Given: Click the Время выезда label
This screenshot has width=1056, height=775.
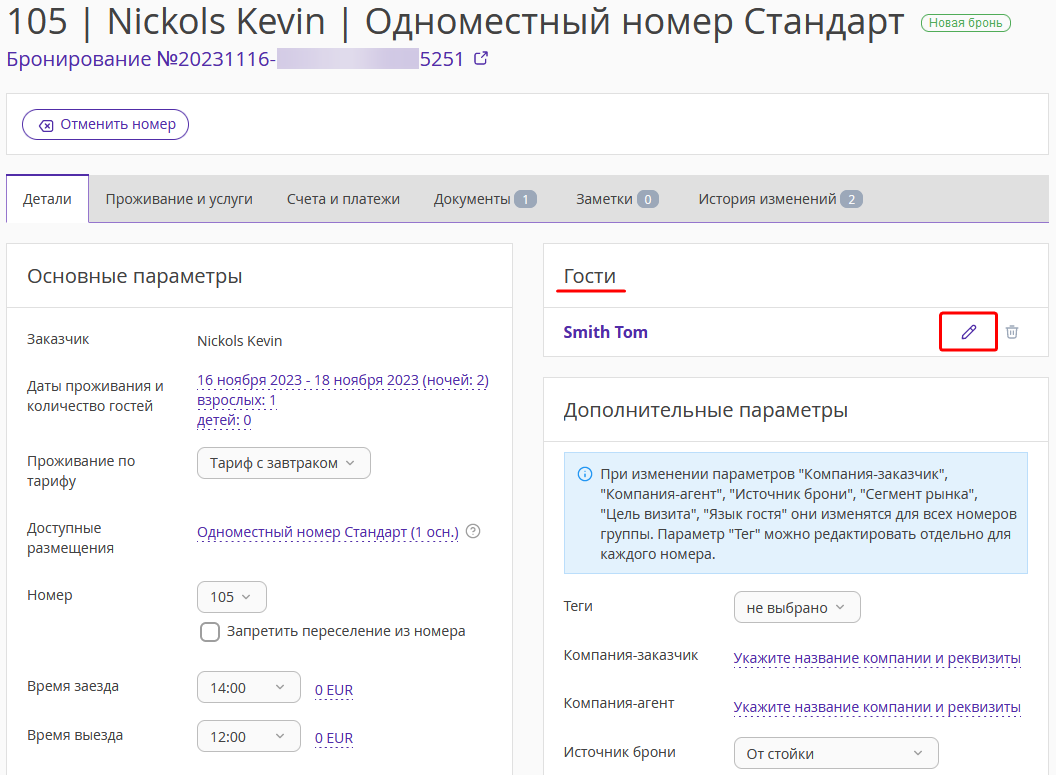Looking at the screenshot, I should click(x=75, y=735).
